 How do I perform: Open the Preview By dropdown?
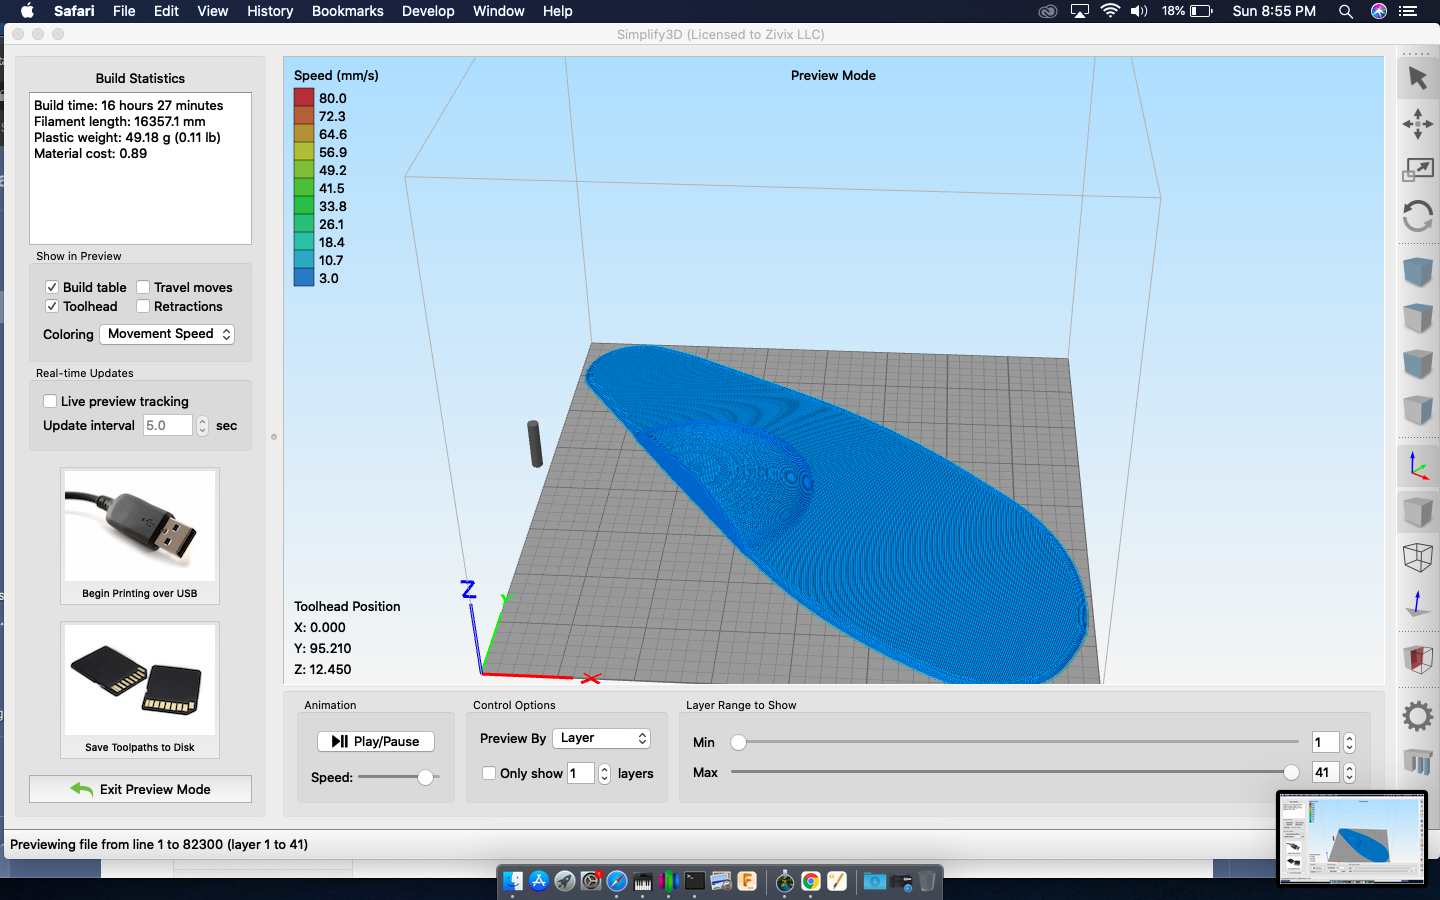pyautogui.click(x=601, y=738)
